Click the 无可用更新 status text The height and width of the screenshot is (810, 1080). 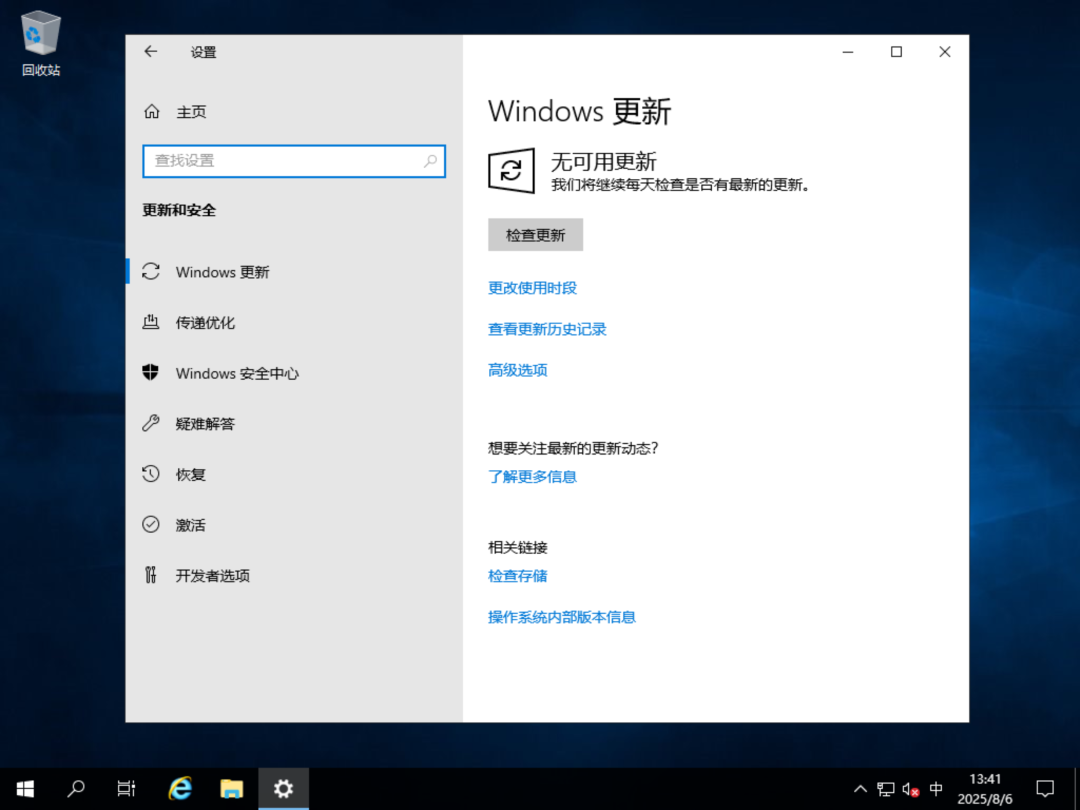tap(603, 162)
